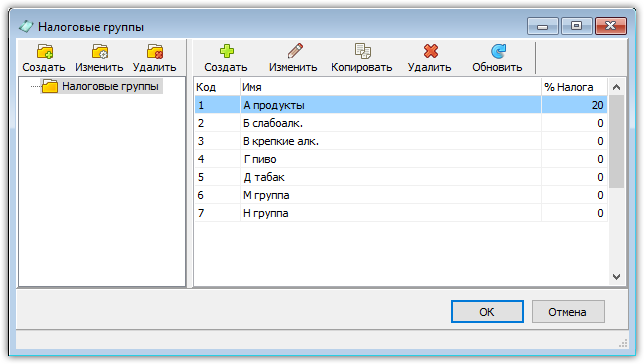Image resolution: width=644 pixels, height=364 pixels.
Task: Sort by Код column header
Action: point(217,87)
